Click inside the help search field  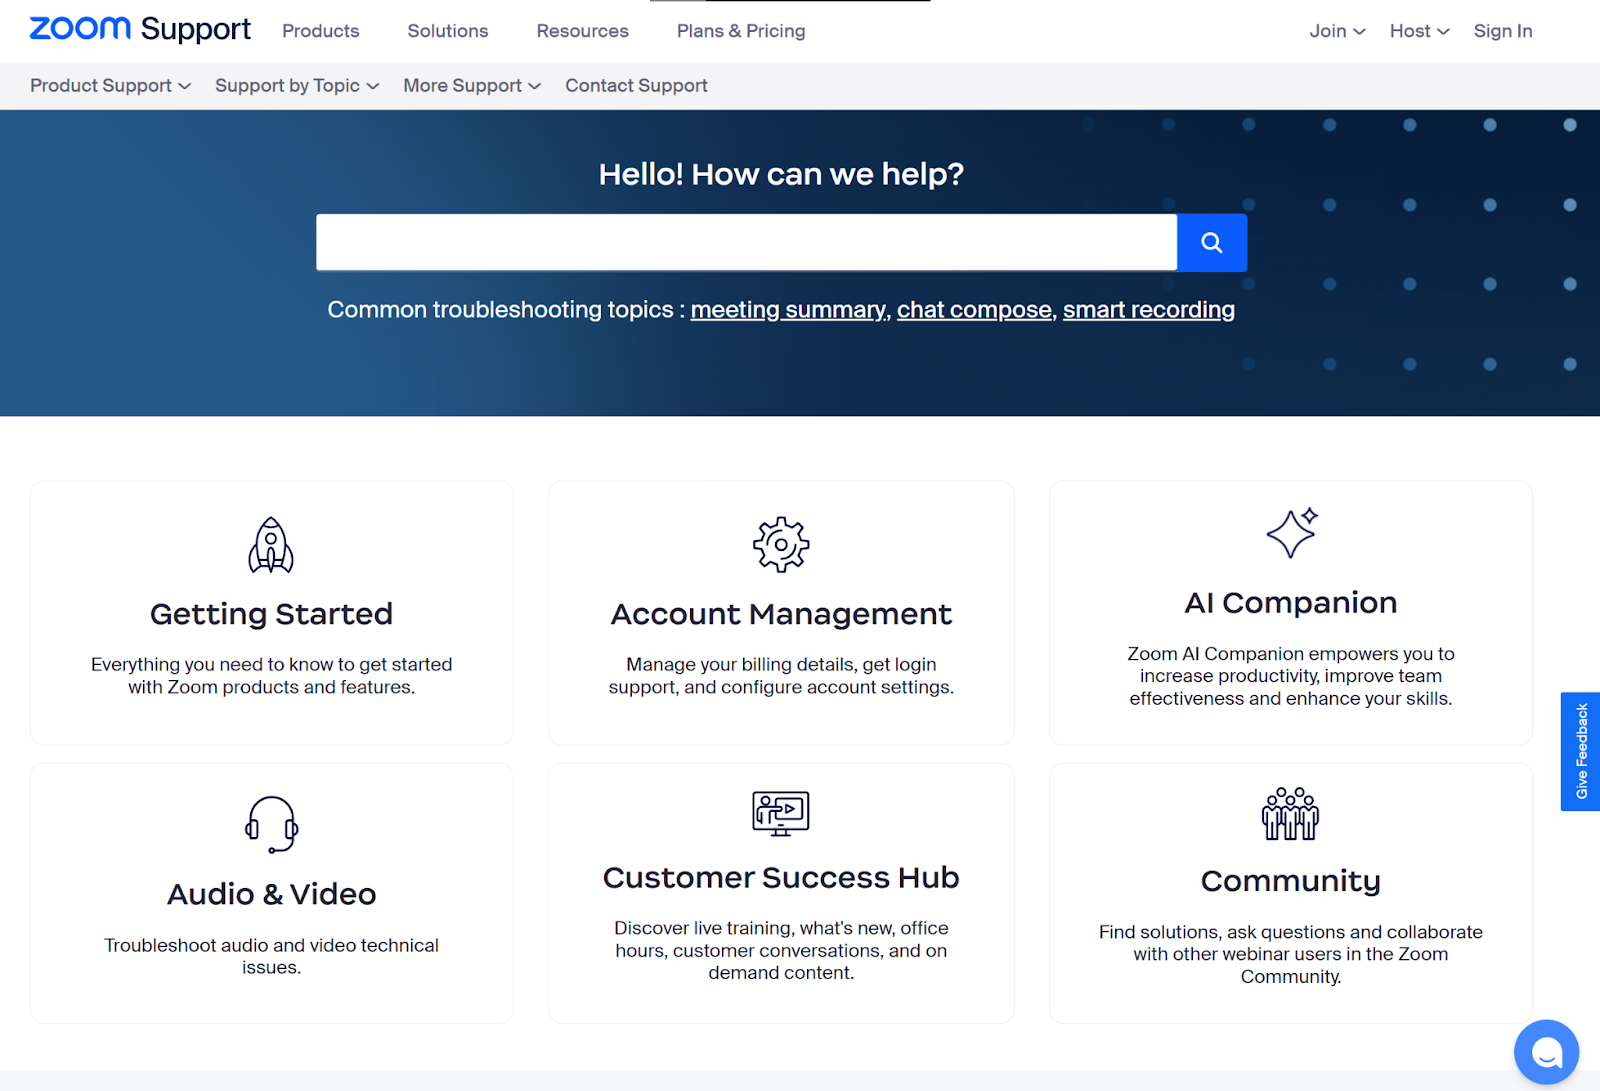pyautogui.click(x=746, y=242)
